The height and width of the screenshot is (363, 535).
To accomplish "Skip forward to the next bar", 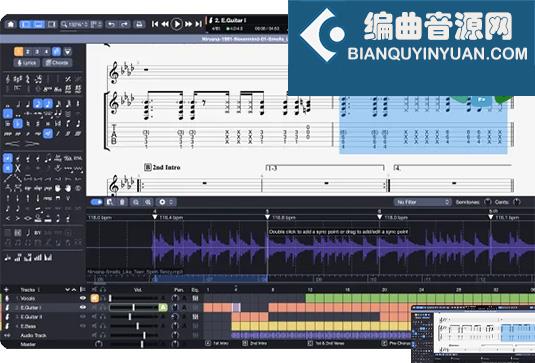I will (188, 24).
